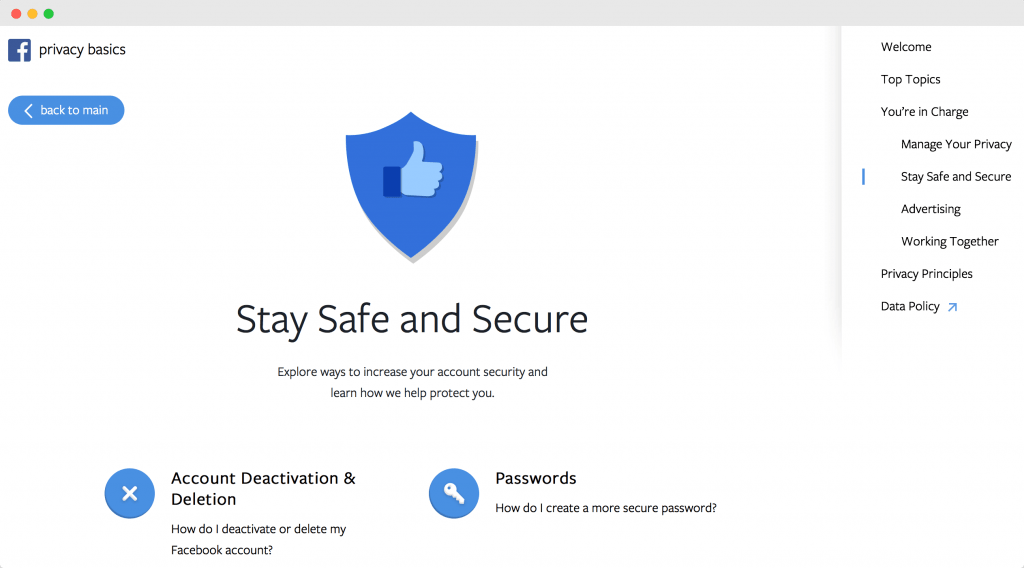Click the Data Policy external link arrow
This screenshot has height=568, width=1024.
pyautogui.click(x=953, y=307)
